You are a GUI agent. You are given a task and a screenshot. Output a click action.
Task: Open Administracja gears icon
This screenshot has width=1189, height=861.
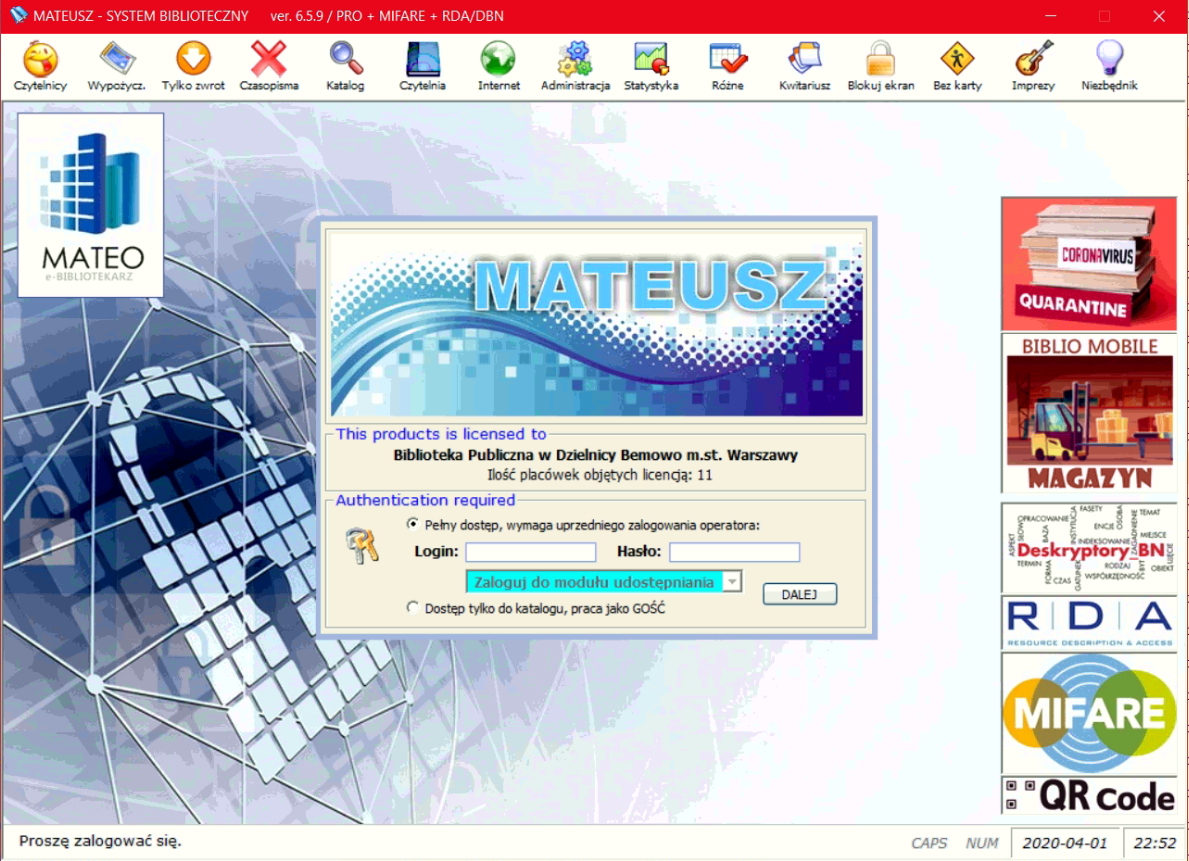[575, 61]
